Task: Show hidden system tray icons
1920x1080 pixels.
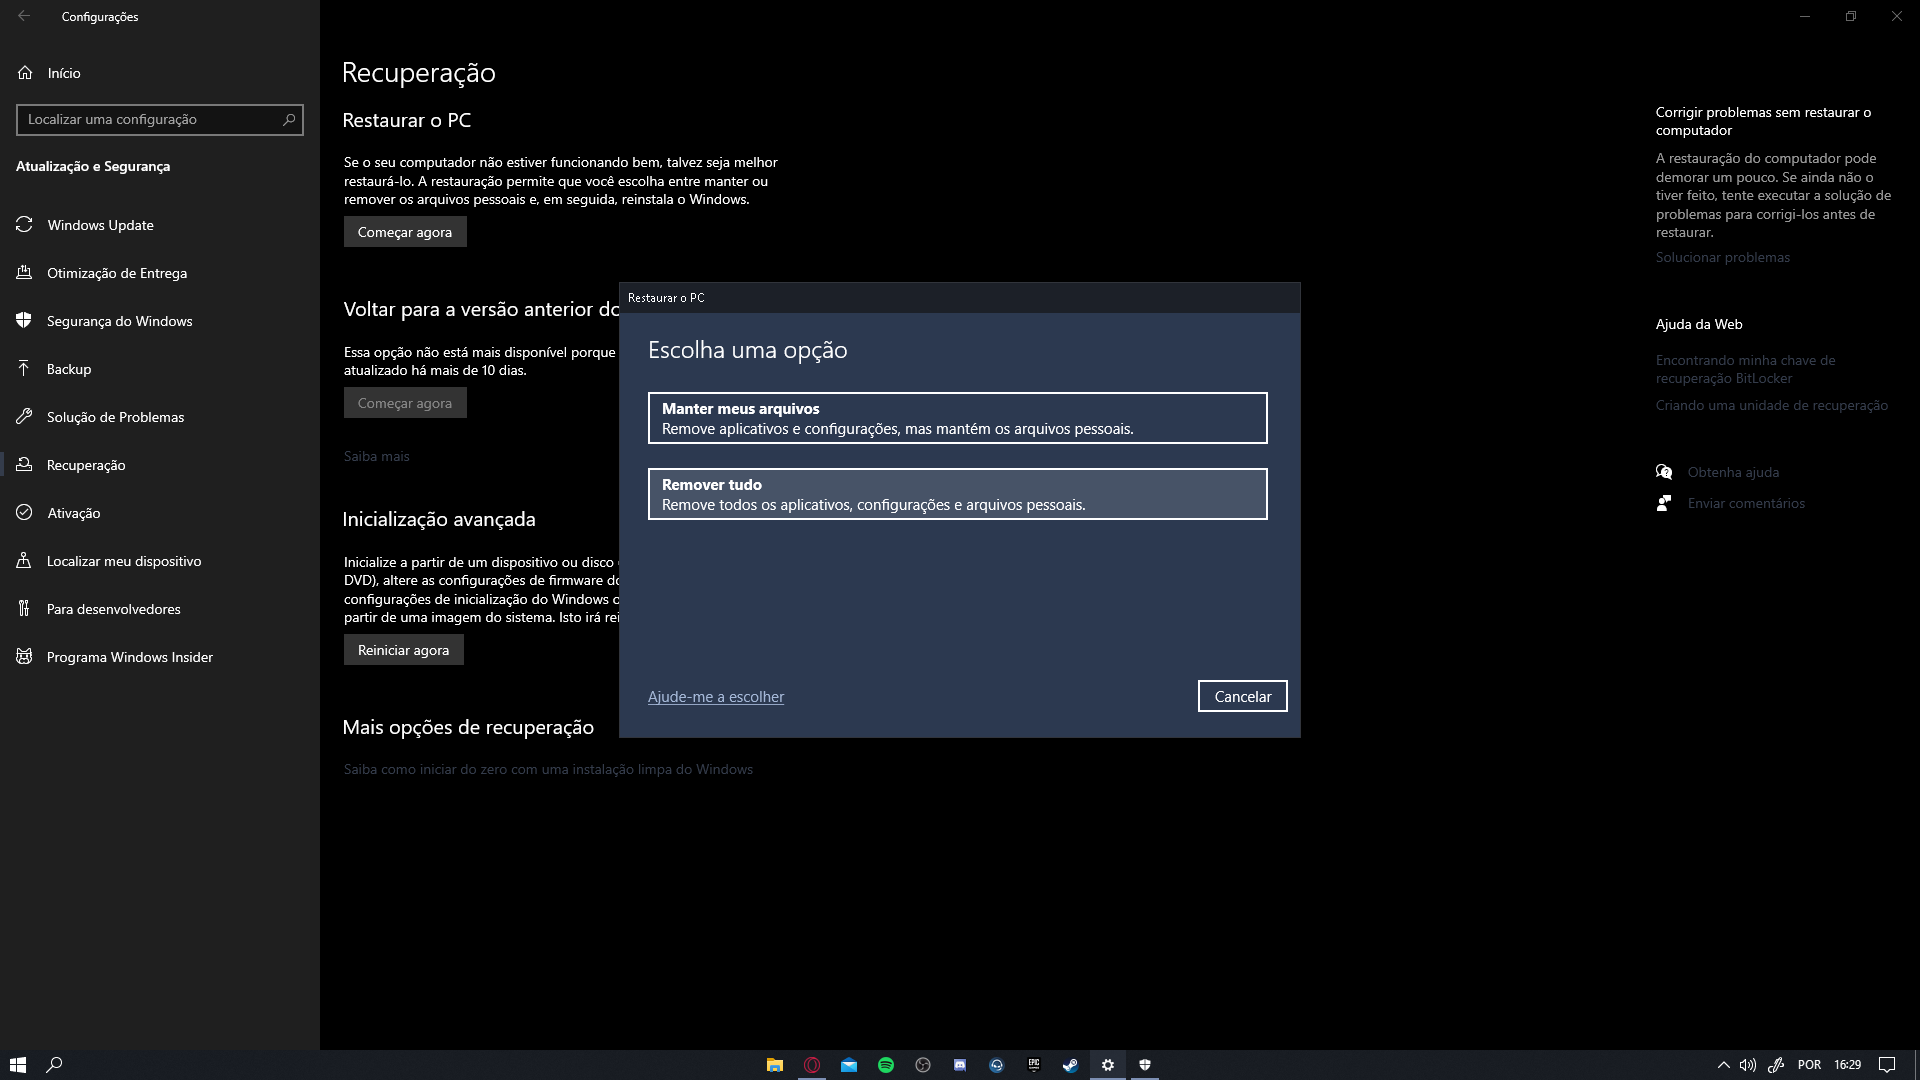Action: (x=1723, y=1065)
